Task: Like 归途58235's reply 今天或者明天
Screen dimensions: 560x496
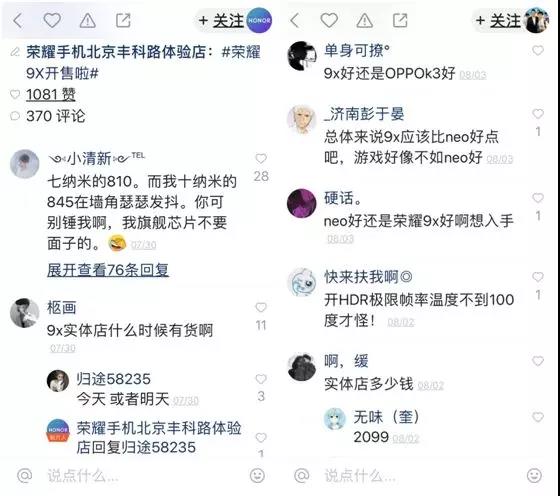Action: pyautogui.click(x=261, y=379)
